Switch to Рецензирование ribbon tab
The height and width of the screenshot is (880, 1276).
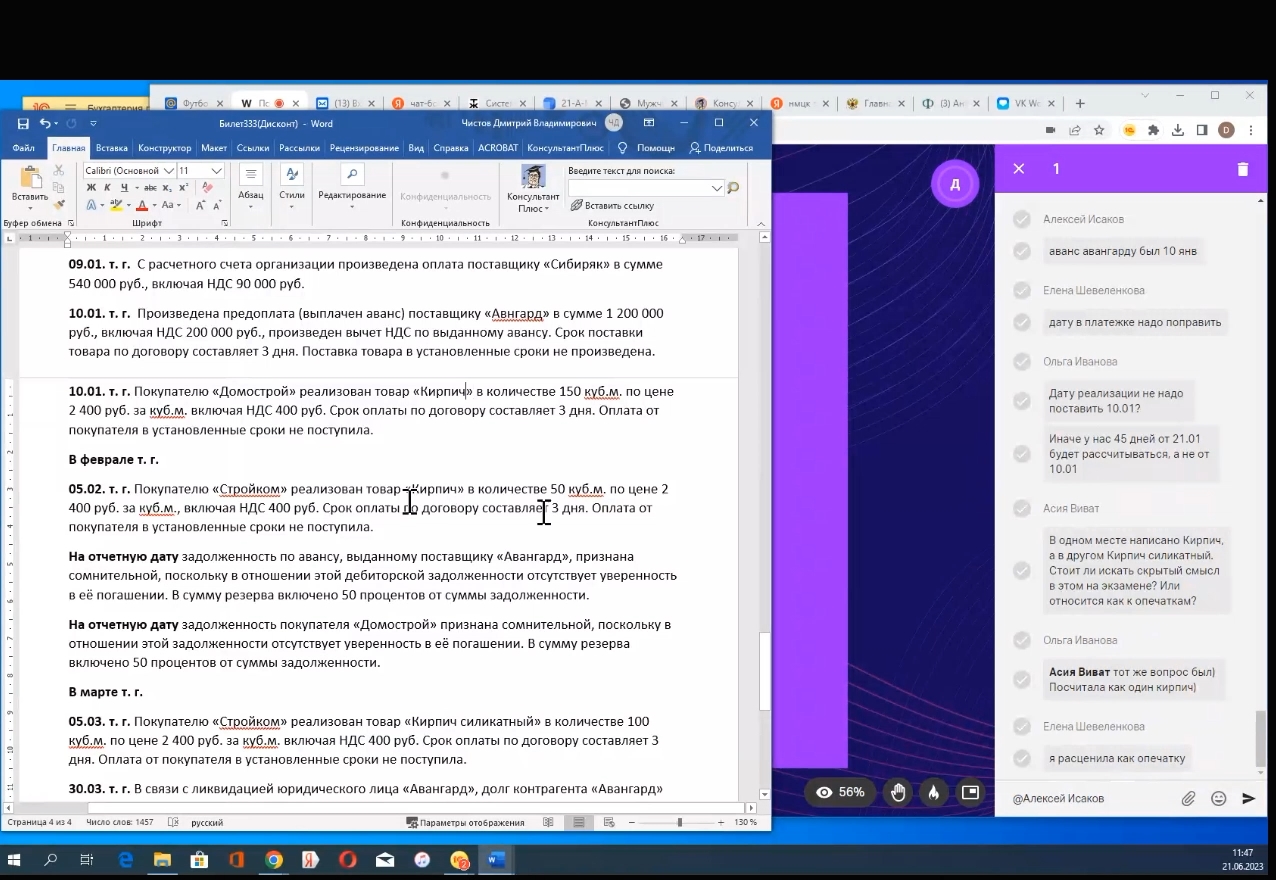[x=364, y=148]
